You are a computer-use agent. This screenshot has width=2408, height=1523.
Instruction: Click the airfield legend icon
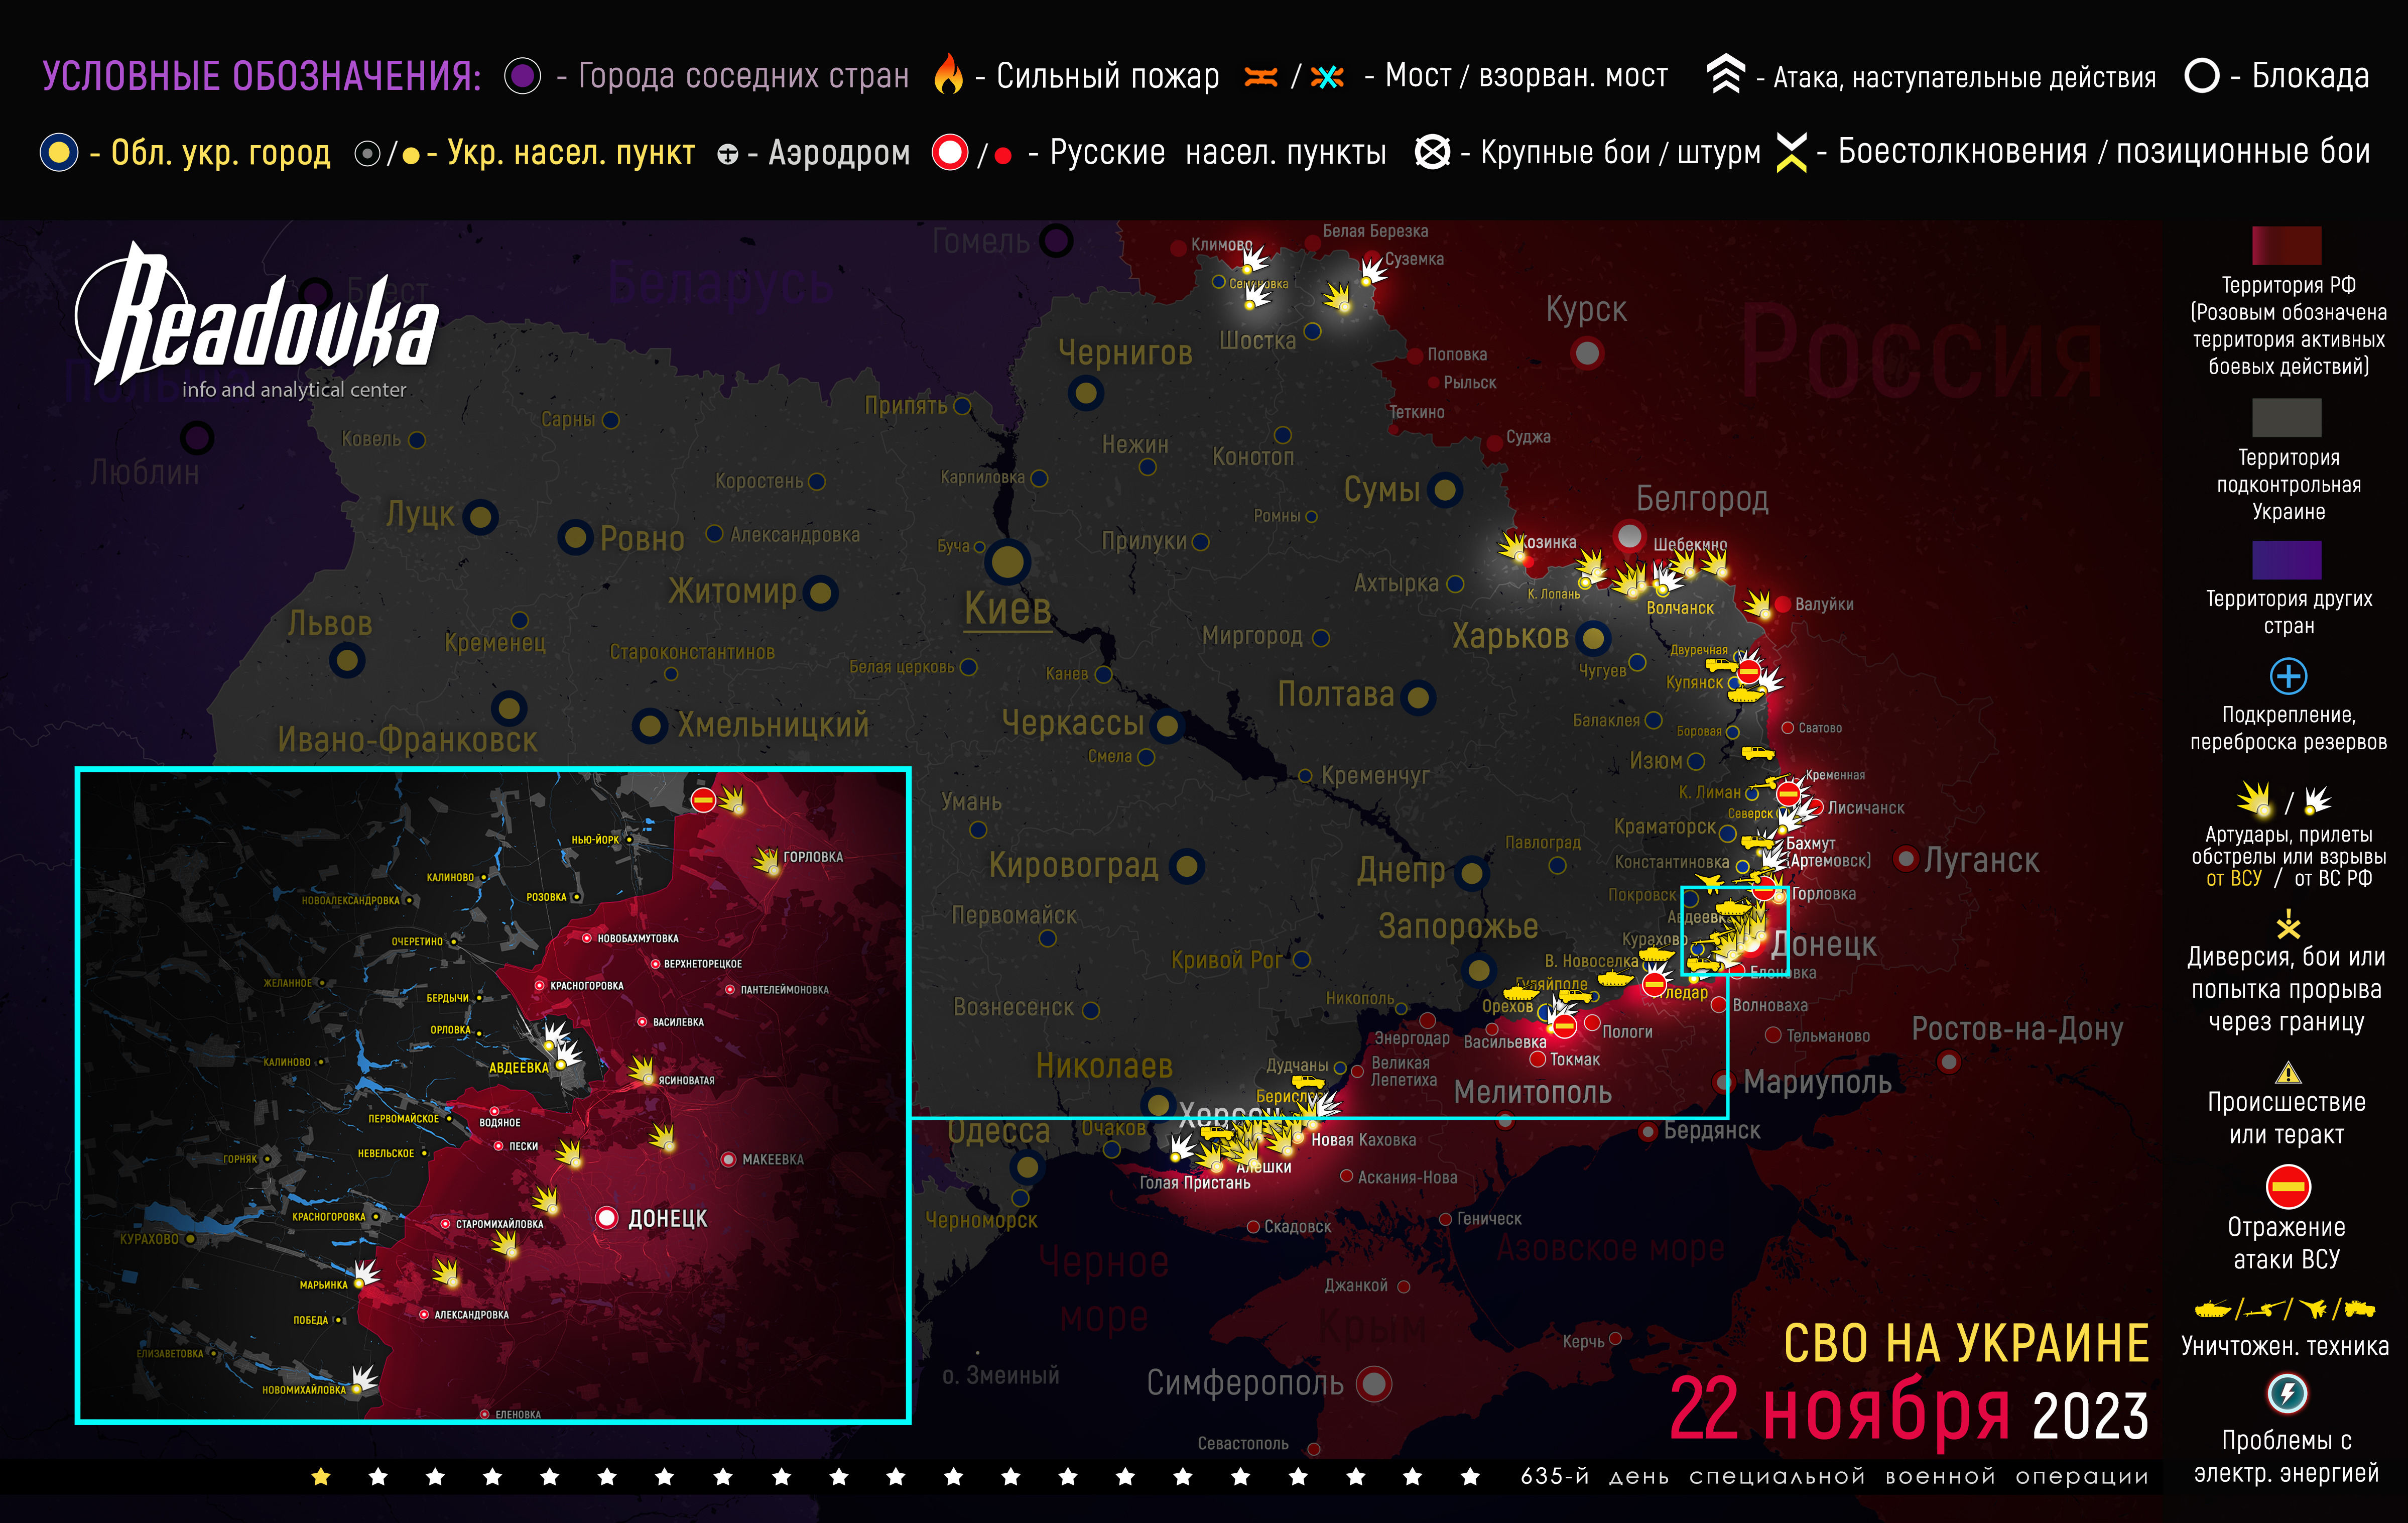click(x=727, y=154)
